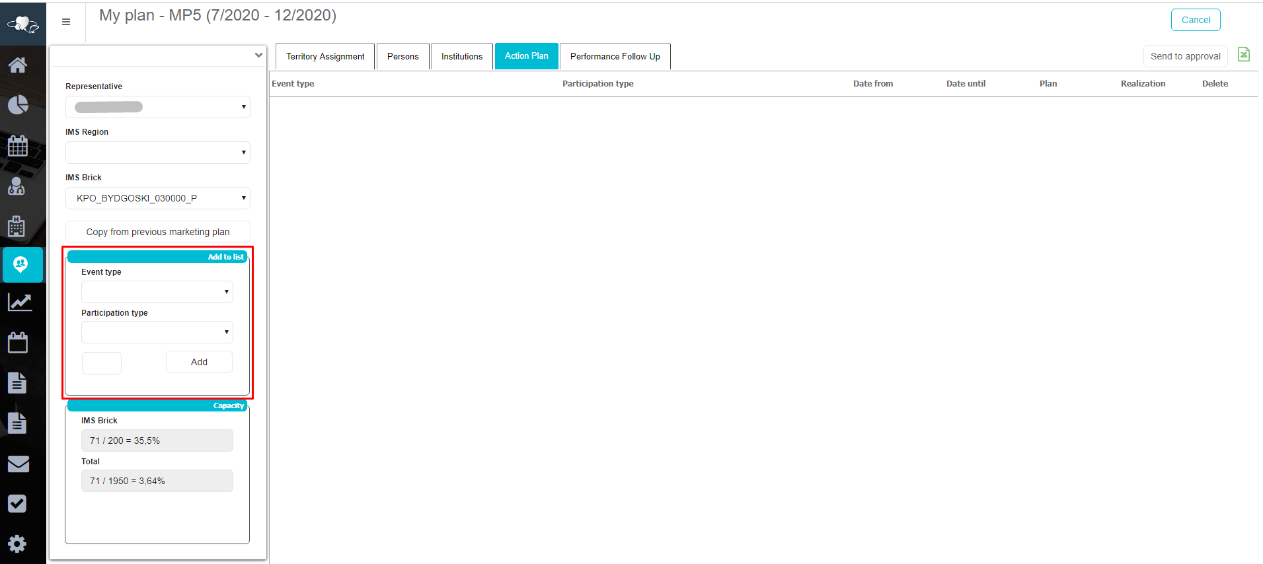This screenshot has height=564, width=1263.
Task: Open the Home icon in sidebar
Action: tap(17, 67)
